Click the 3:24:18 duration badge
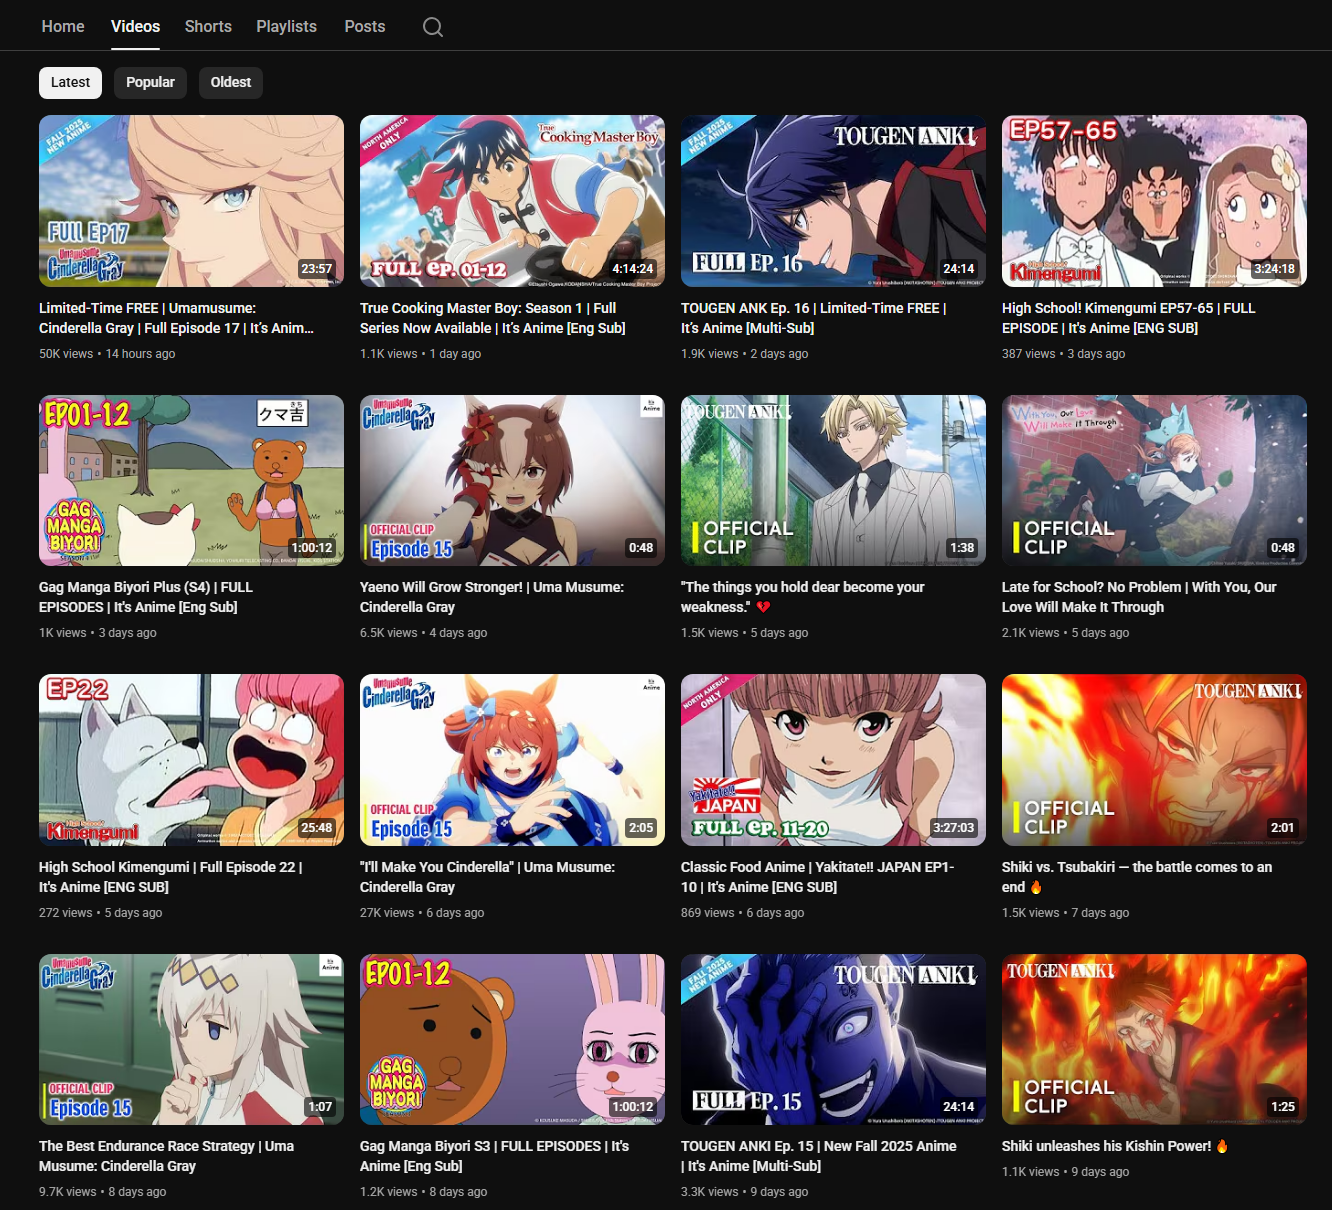This screenshot has height=1210, width=1332. pyautogui.click(x=1275, y=268)
